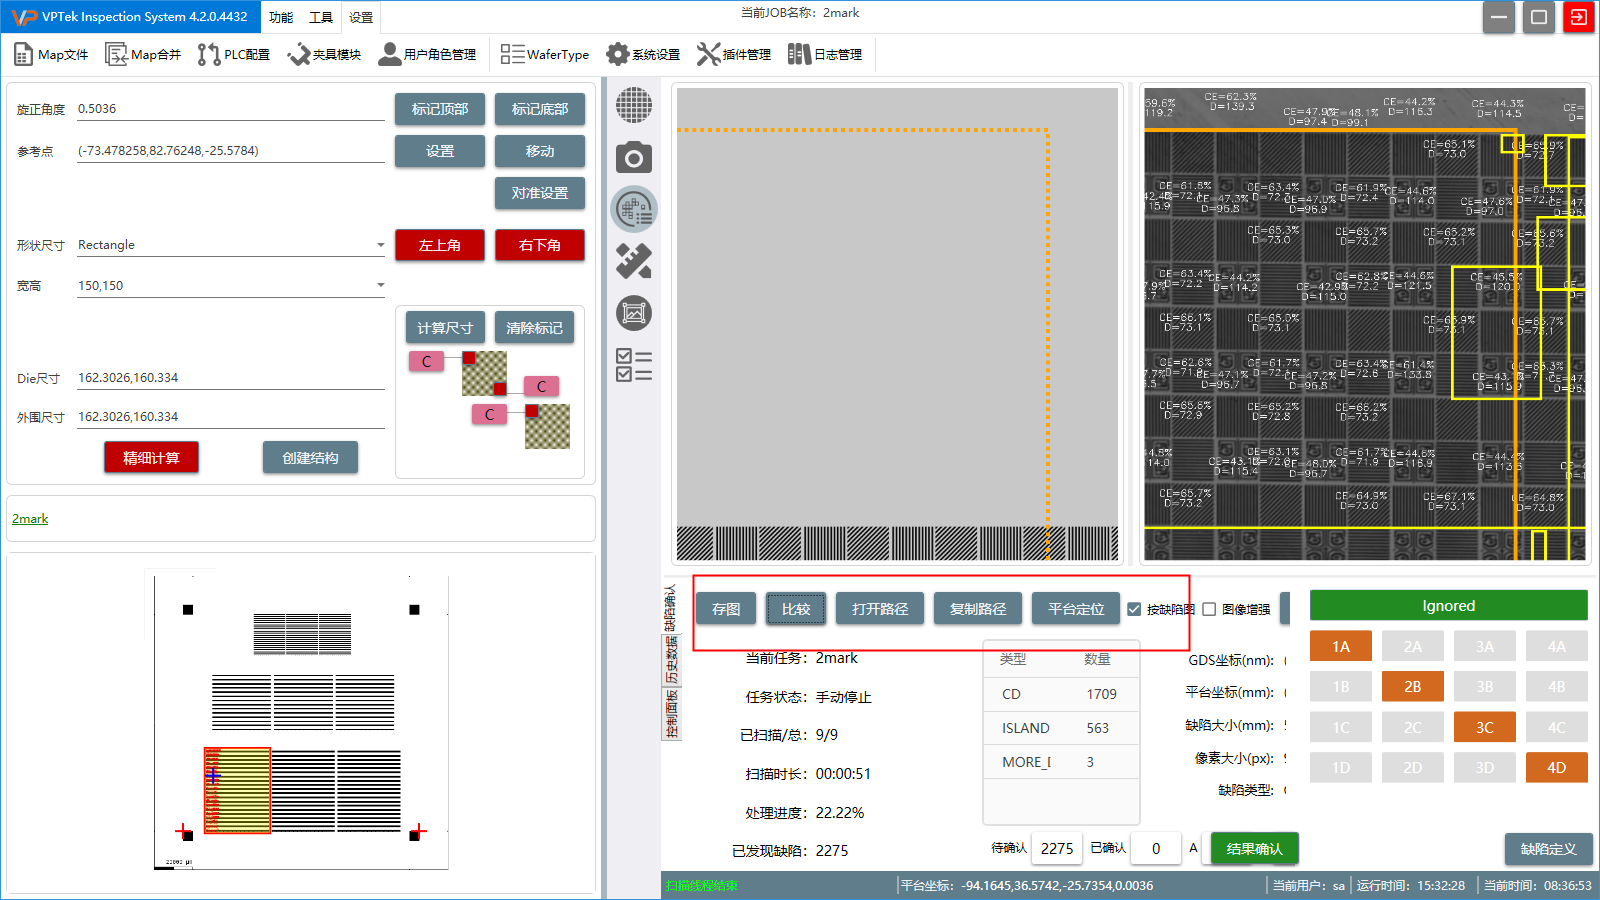Click the 旋正角度 input field
1600x900 pixels.
[x=230, y=109]
